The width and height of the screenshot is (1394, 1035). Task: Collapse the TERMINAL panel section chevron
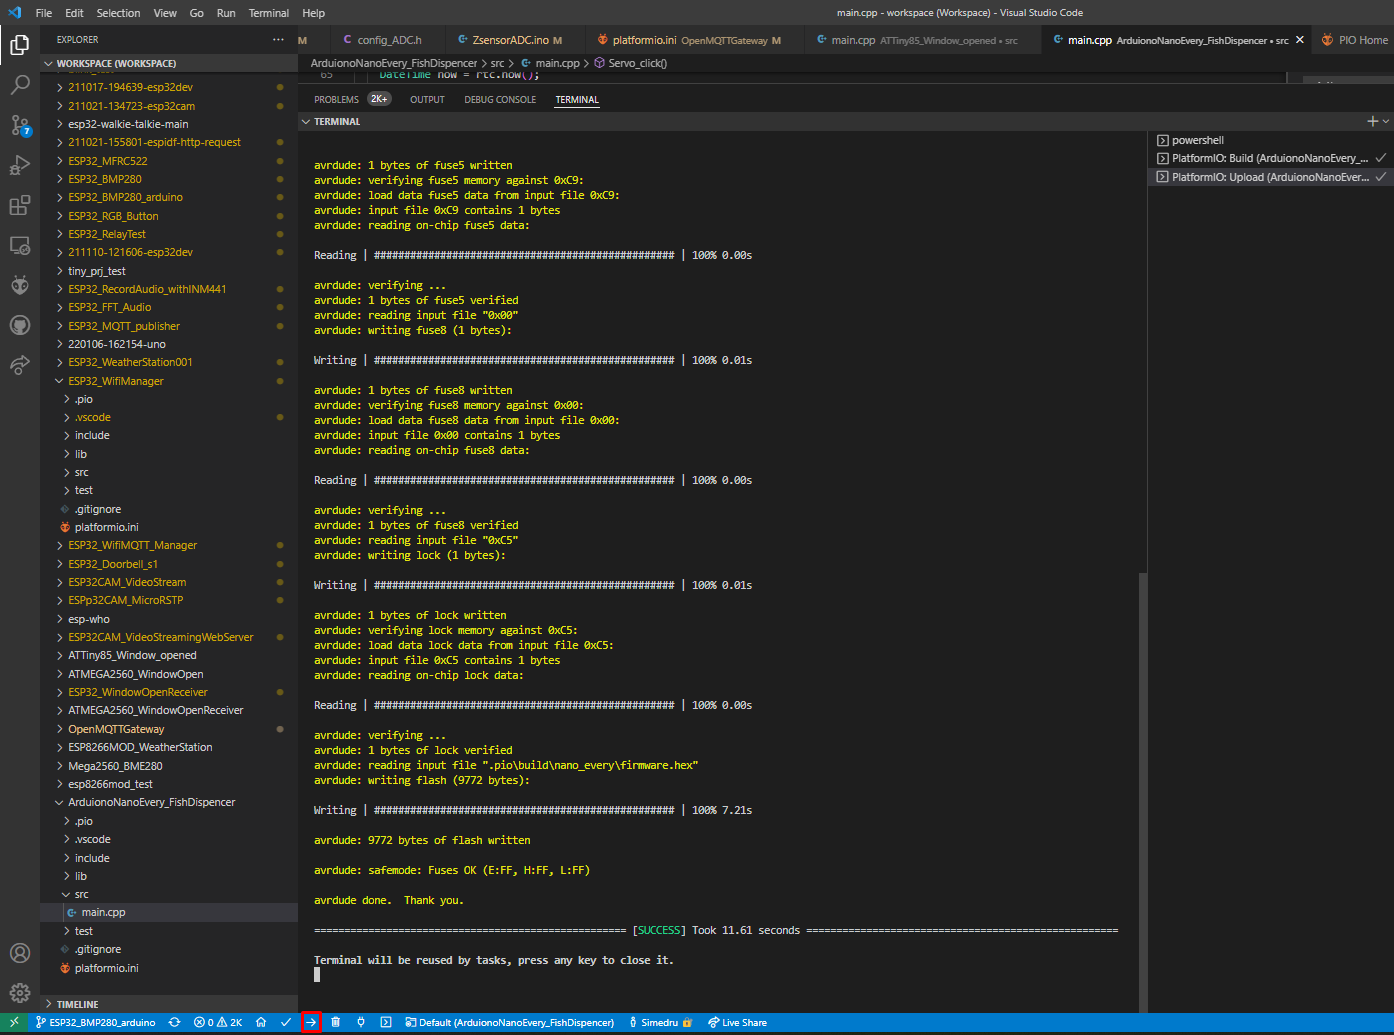click(x=306, y=121)
